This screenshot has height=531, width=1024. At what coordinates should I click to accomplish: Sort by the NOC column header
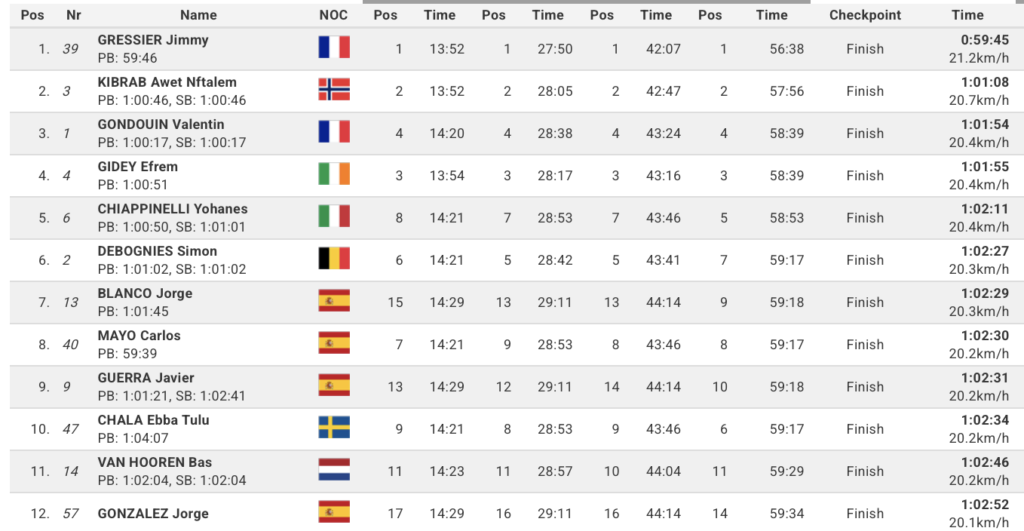(333, 15)
